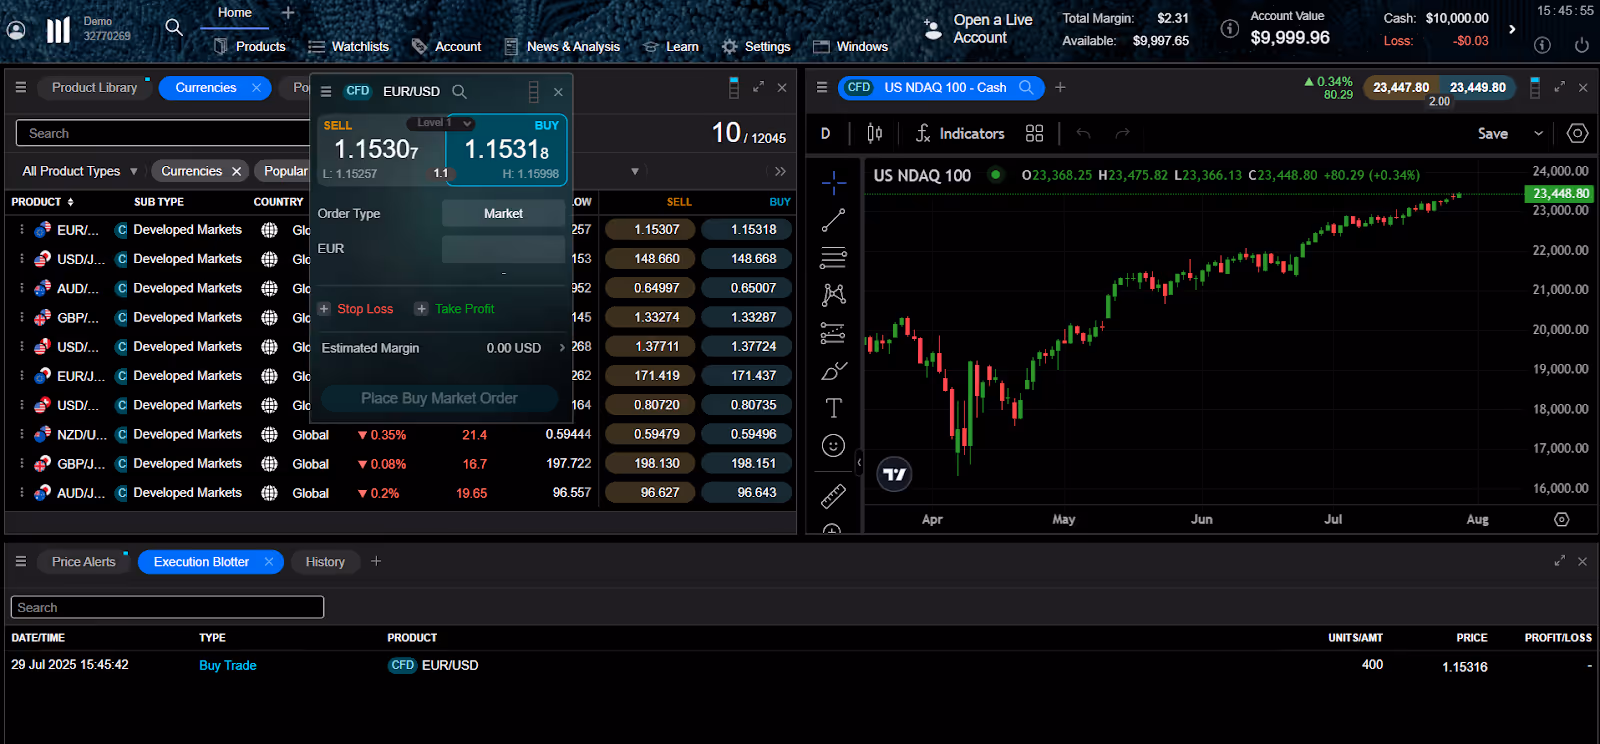Open the emoji icons tool on chart
Image resolution: width=1600 pixels, height=744 pixels.
pyautogui.click(x=833, y=446)
